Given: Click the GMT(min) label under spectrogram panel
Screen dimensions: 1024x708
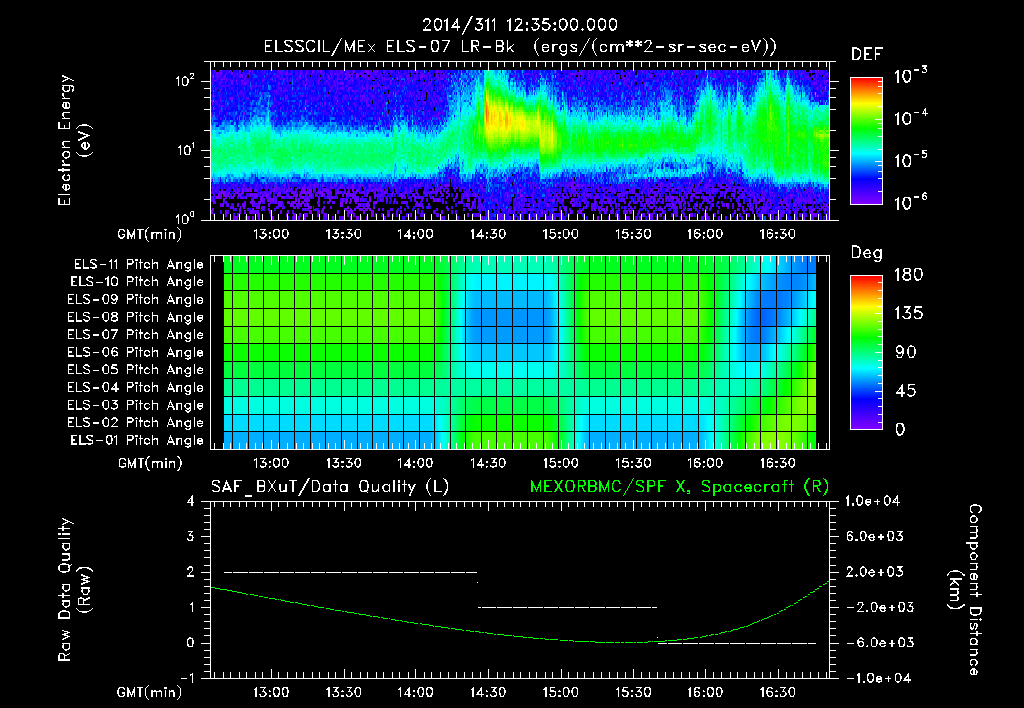Looking at the screenshot, I should click(150, 234).
